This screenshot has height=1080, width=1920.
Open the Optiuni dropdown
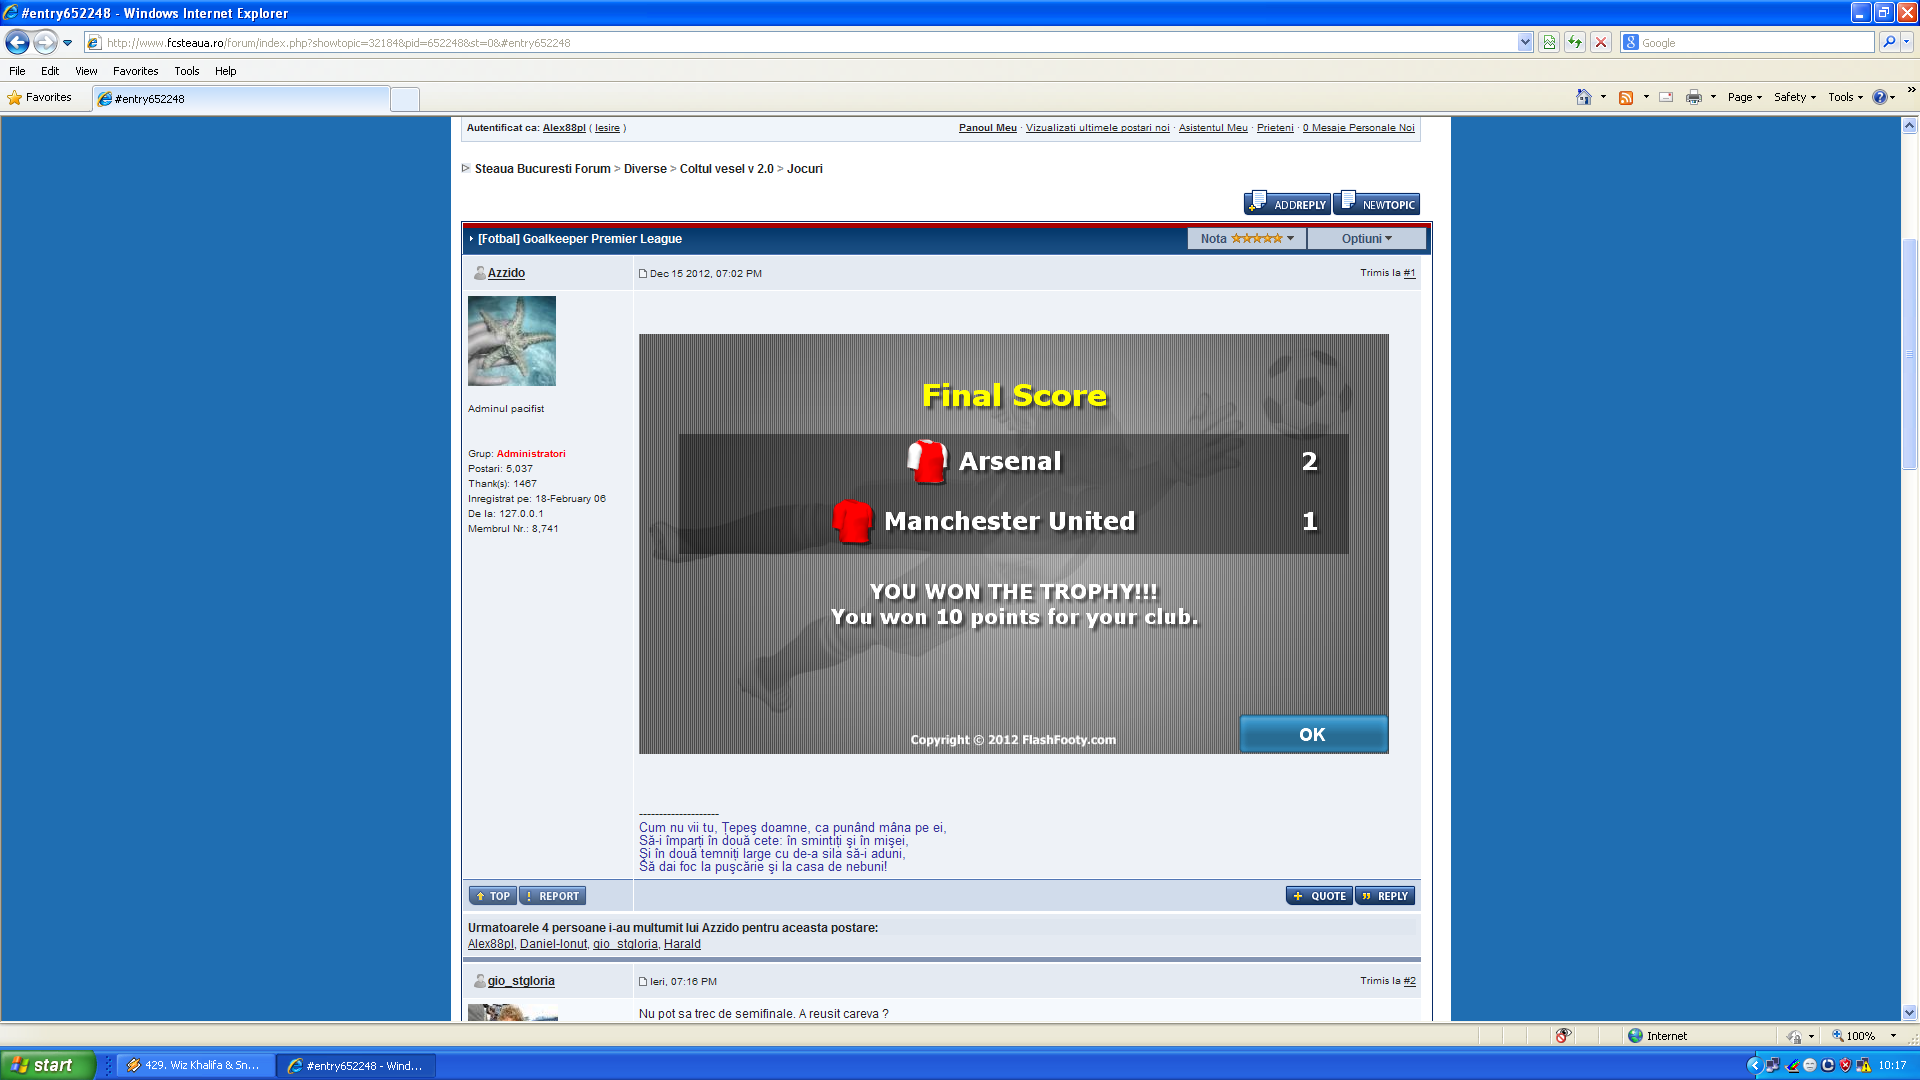tap(1367, 239)
